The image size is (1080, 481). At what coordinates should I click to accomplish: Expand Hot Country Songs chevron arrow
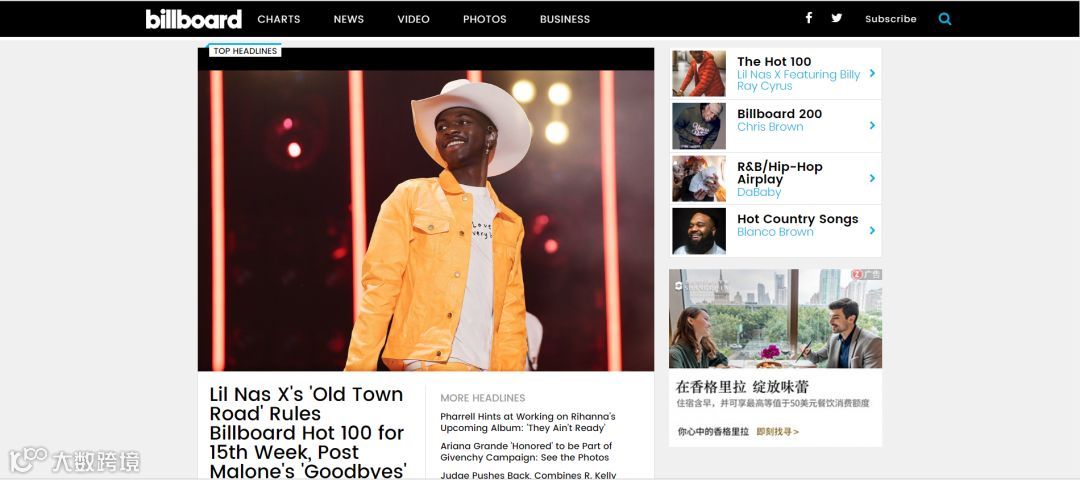pos(872,230)
